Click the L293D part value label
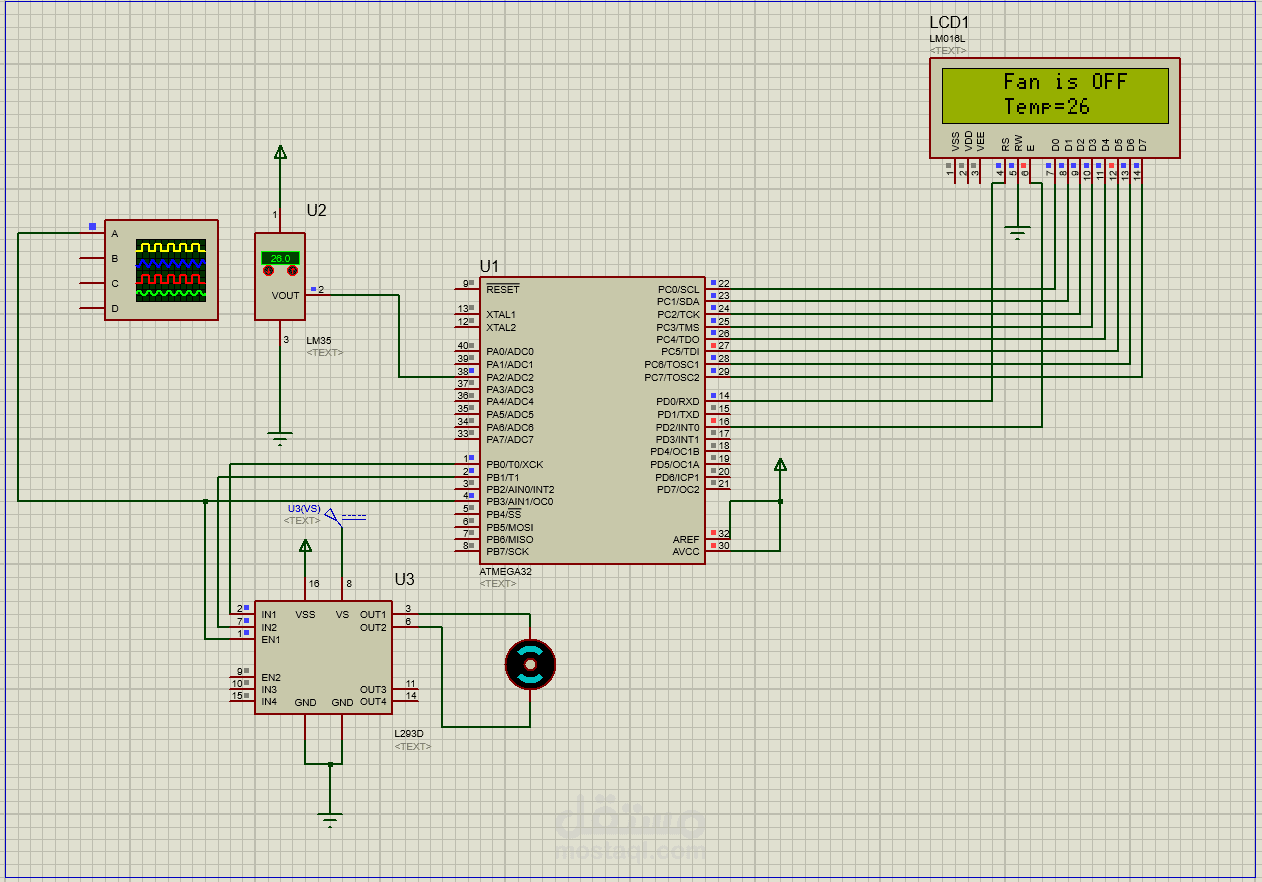Image resolution: width=1262 pixels, height=882 pixels. [x=409, y=734]
